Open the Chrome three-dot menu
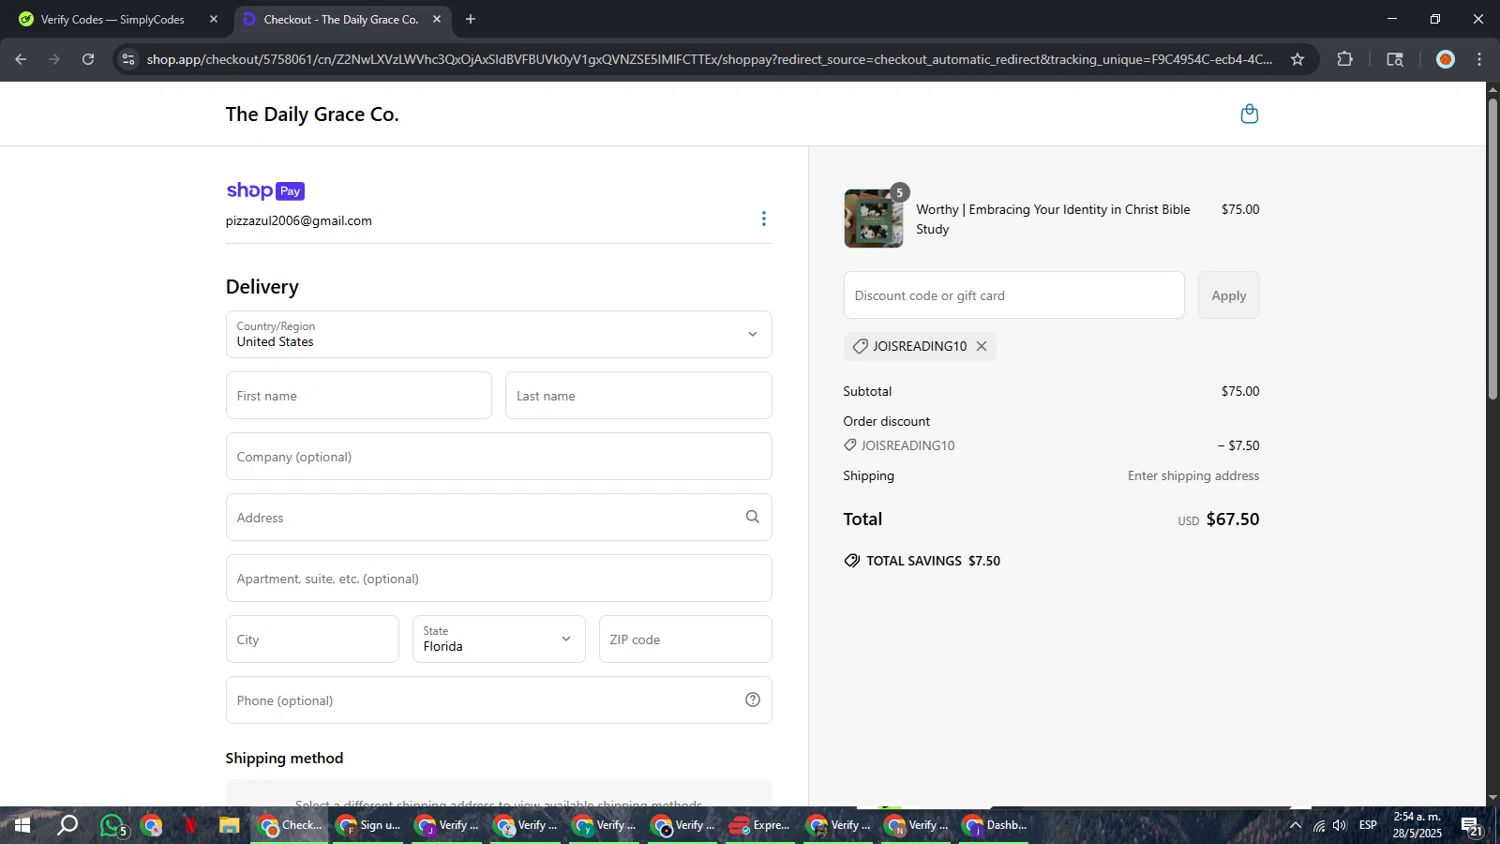Screen dimensions: 1500x844 1479,59
